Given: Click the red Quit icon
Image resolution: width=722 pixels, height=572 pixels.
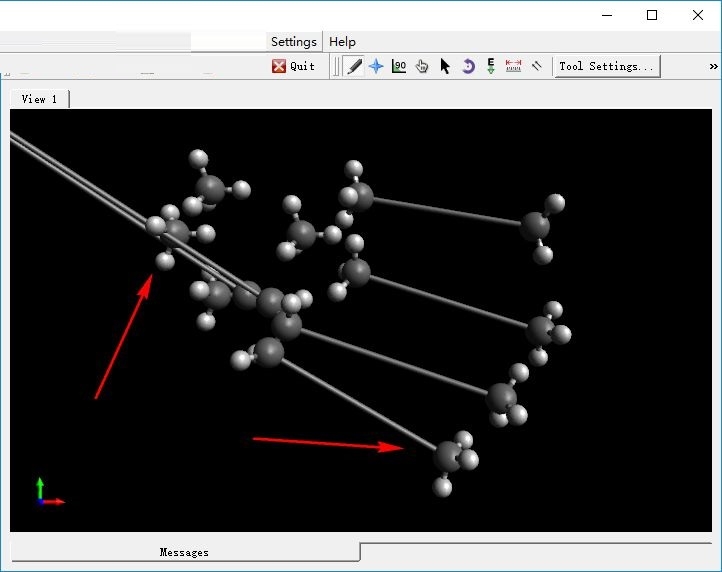Looking at the screenshot, I should [x=279, y=66].
